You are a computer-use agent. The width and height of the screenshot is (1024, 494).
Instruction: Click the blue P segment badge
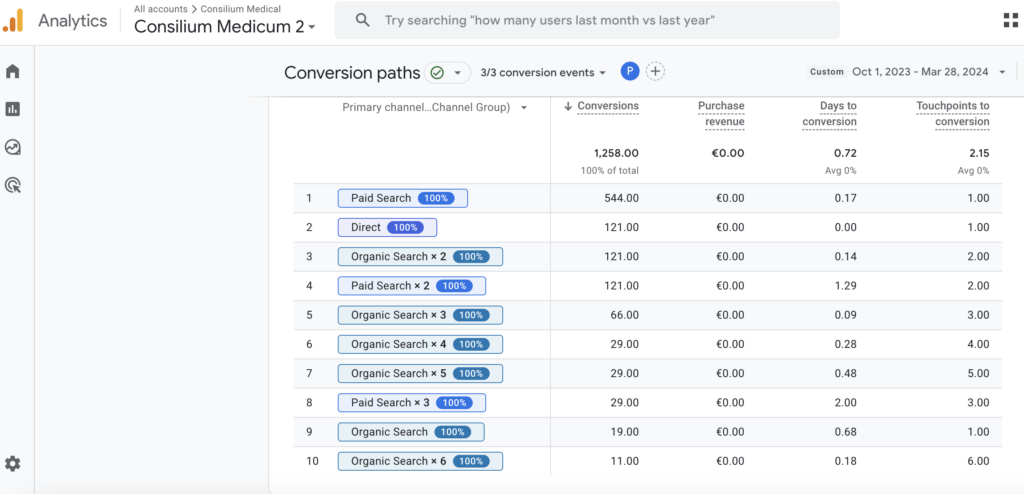(630, 72)
